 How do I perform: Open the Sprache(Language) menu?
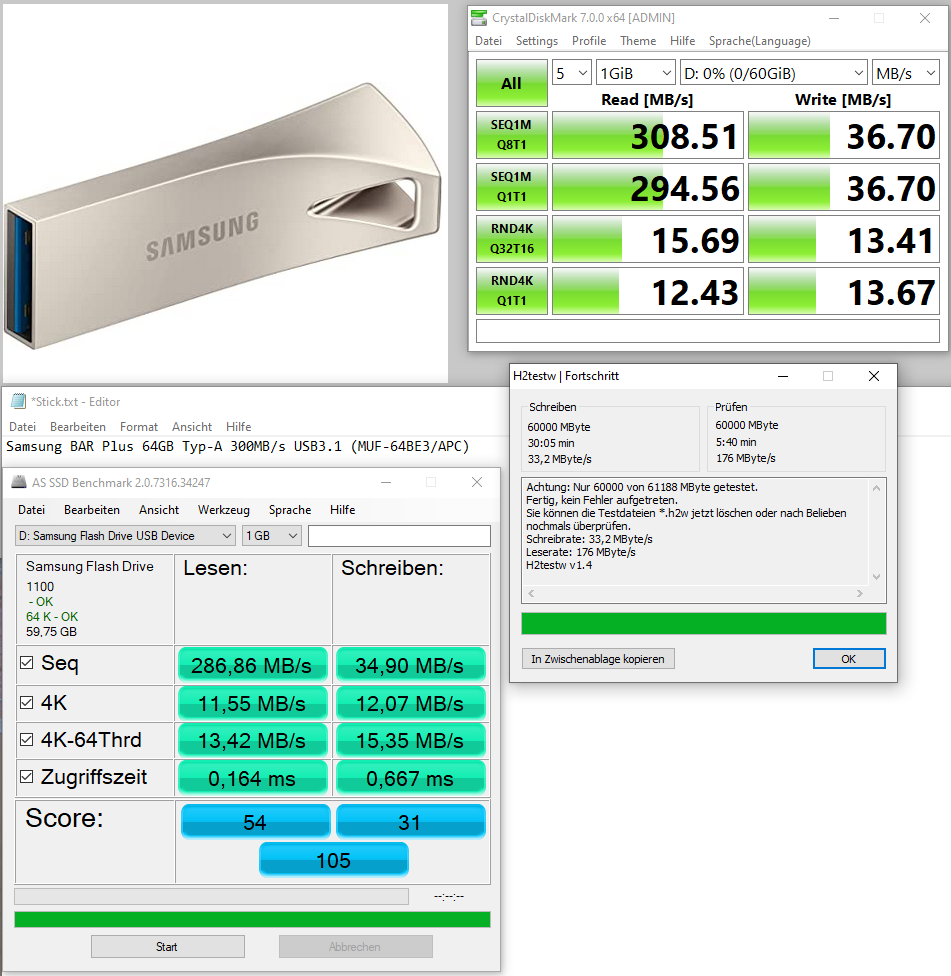759,41
